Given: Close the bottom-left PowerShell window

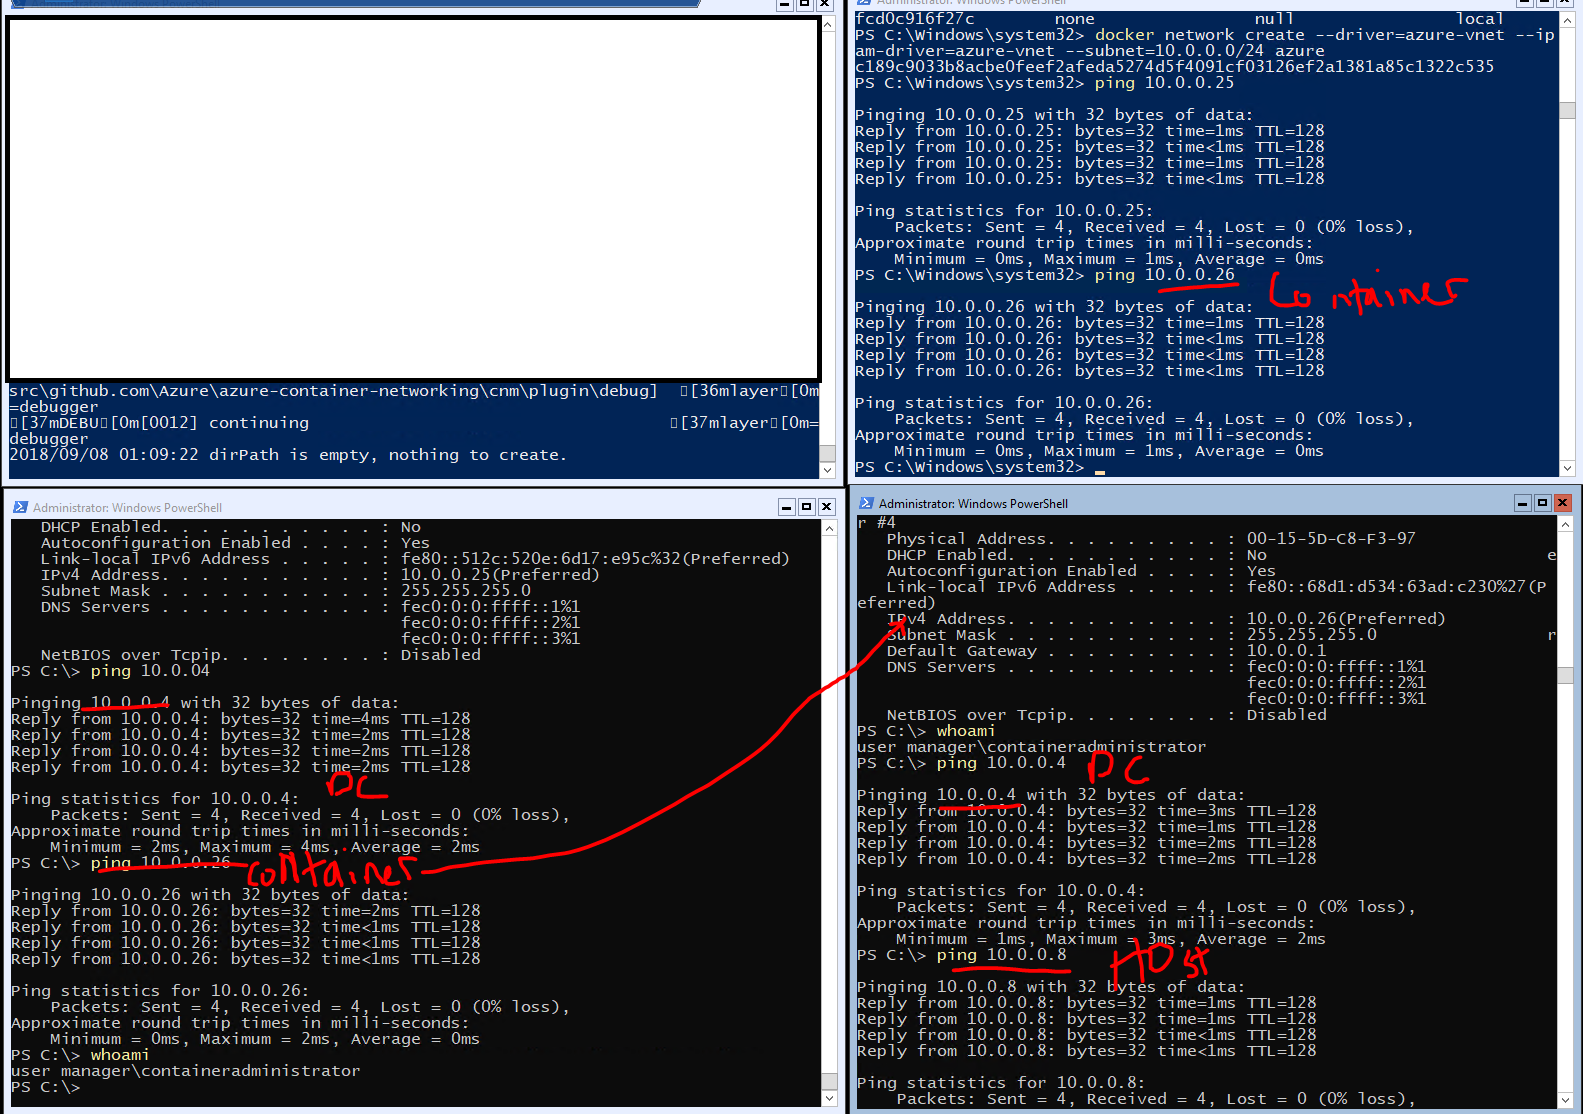Looking at the screenshot, I should (827, 507).
